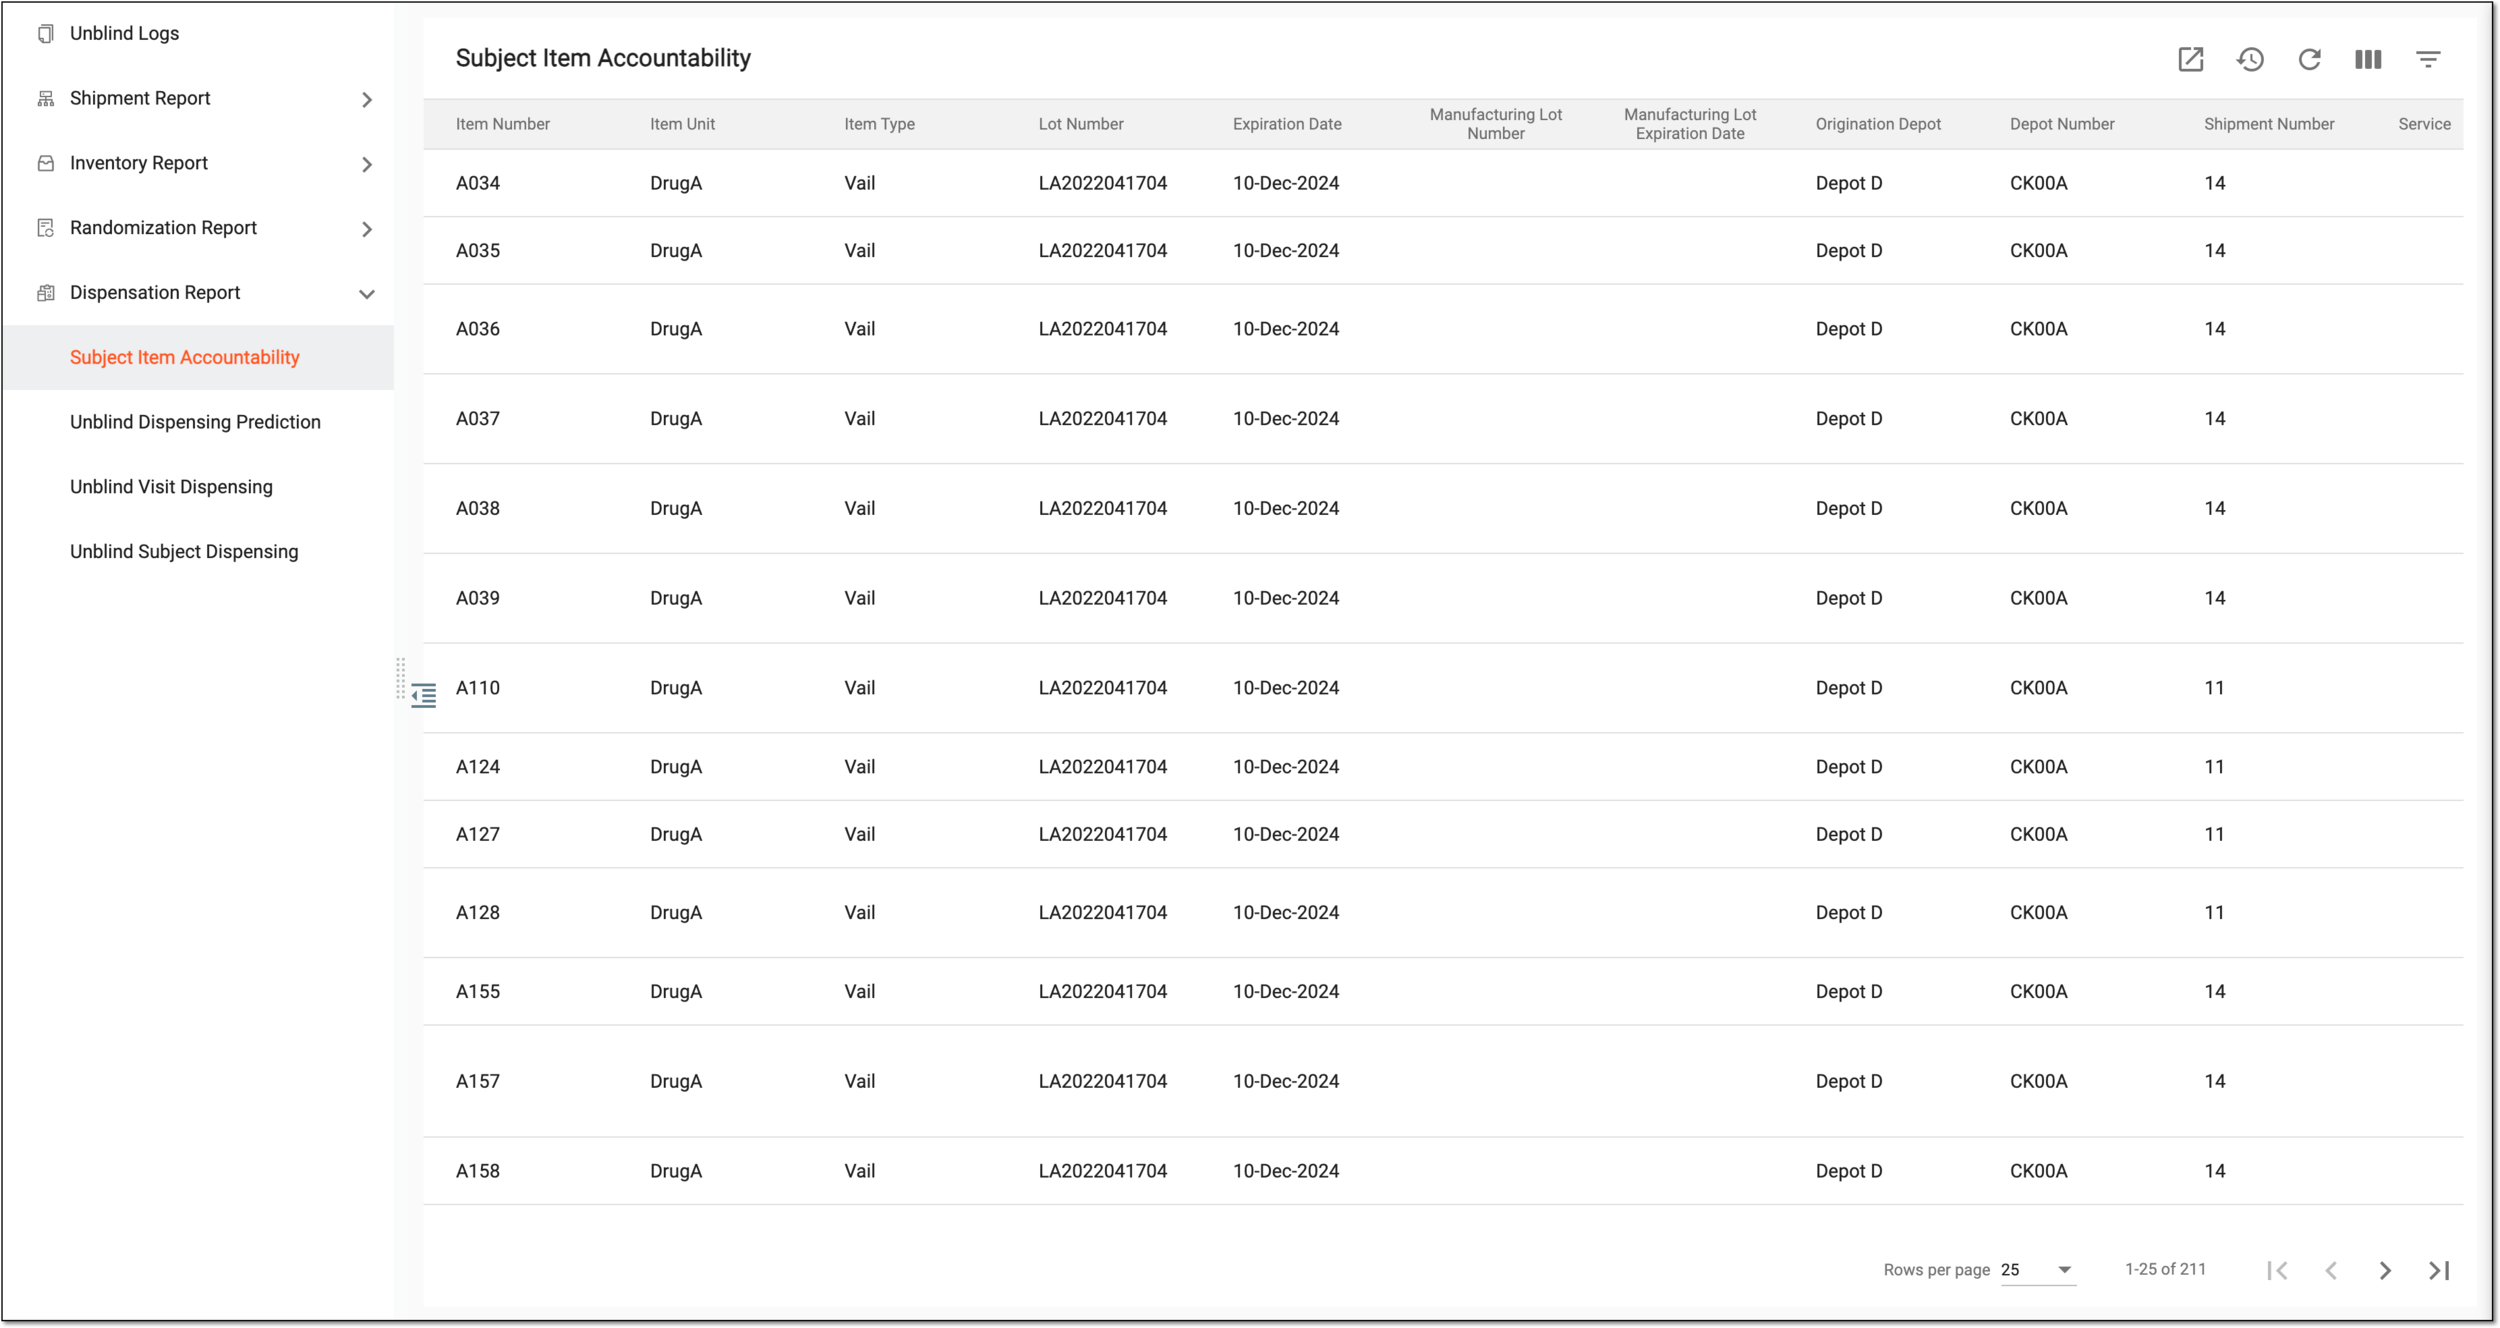Sort by the Shipment Number column header
This screenshot has height=1328, width=2500.
(2269, 124)
